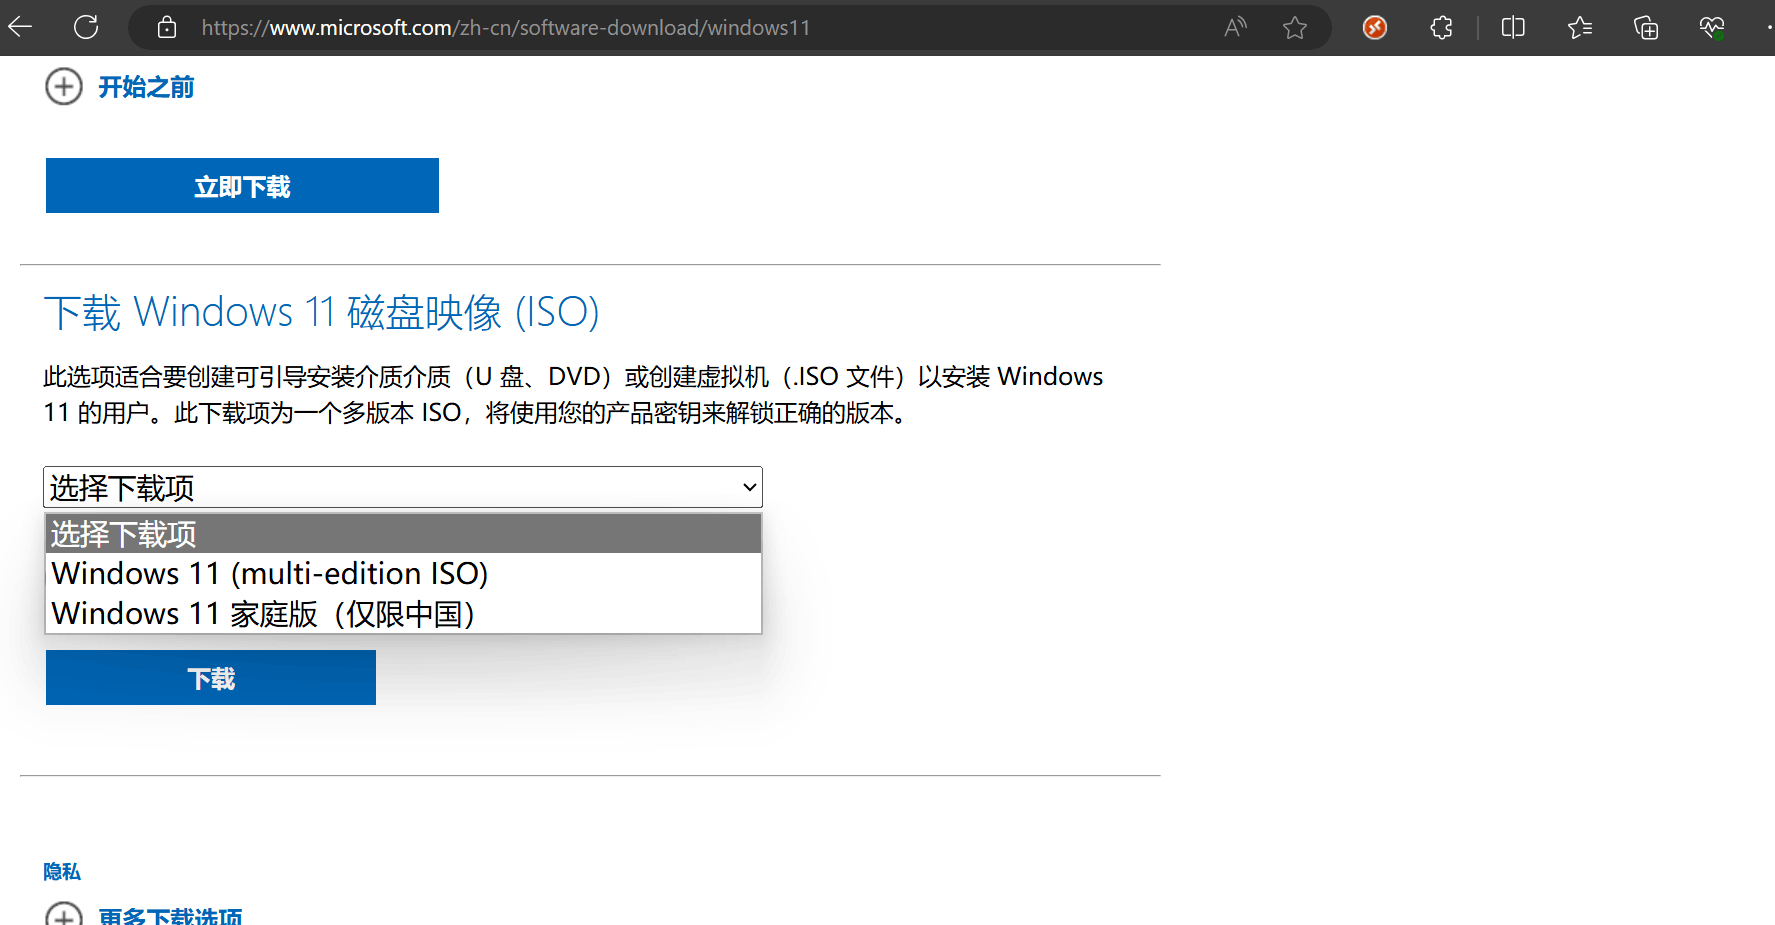This screenshot has height=925, width=1775.
Task: Toggle split screen view
Action: 1513,27
